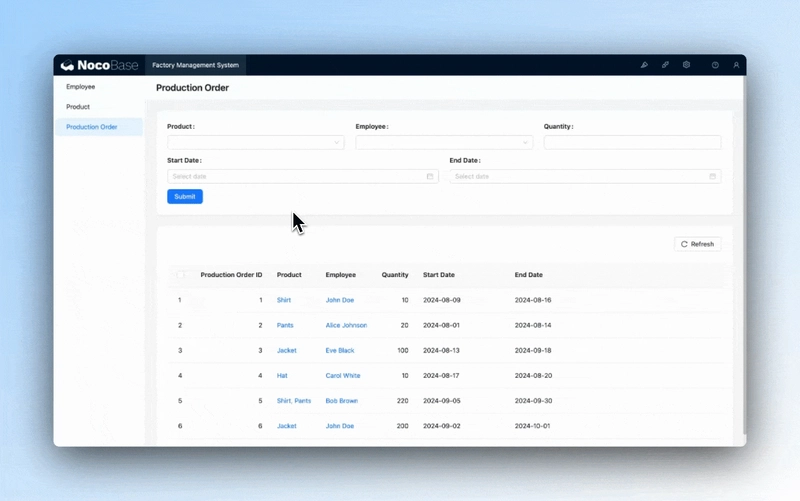Open the plugin manager icon
The width and height of the screenshot is (800, 501).
(665, 65)
